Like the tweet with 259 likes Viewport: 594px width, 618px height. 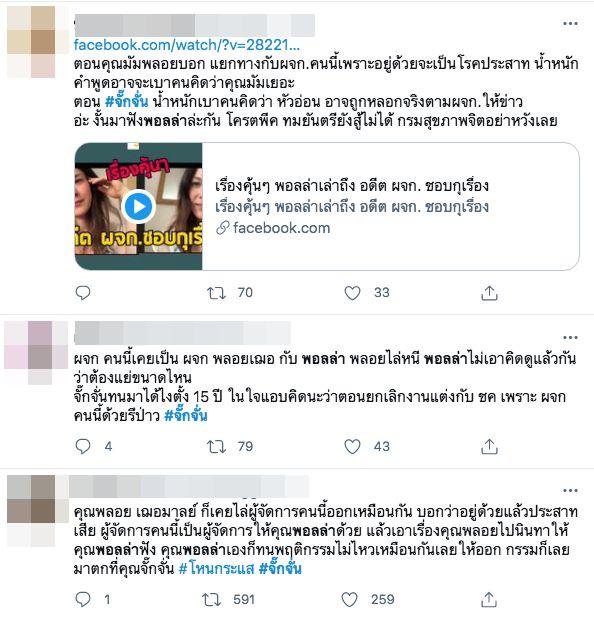(349, 599)
